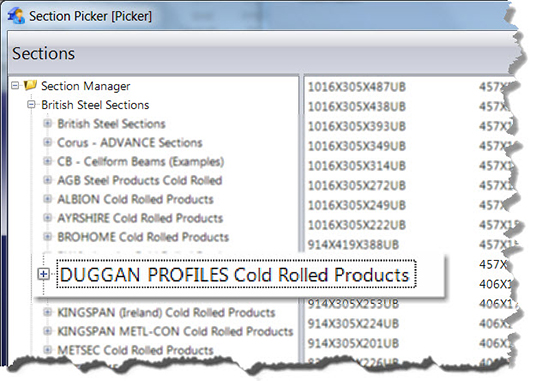Pick section 1016X305X487UB

point(356,87)
